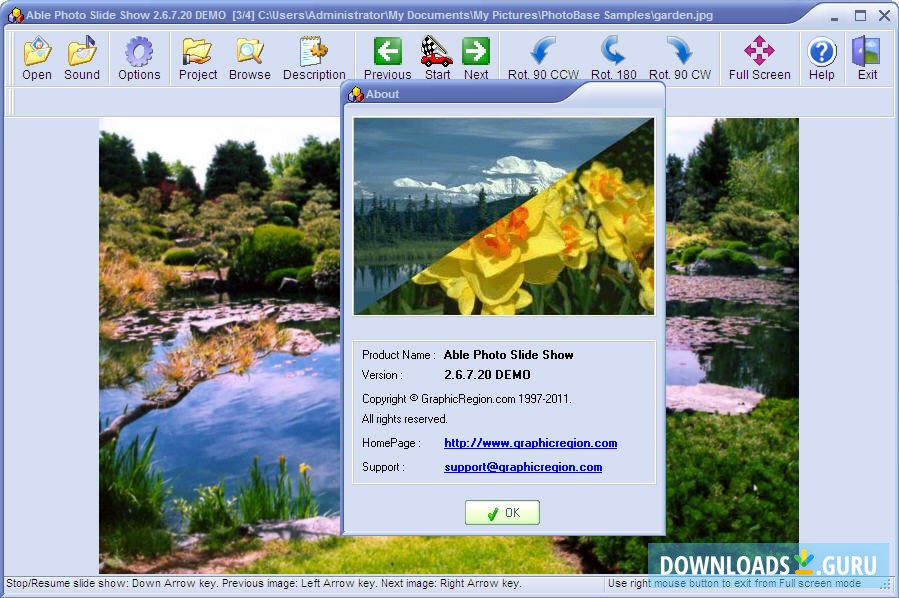Maximize the main application window
The height and width of the screenshot is (598, 899).
[x=860, y=15]
